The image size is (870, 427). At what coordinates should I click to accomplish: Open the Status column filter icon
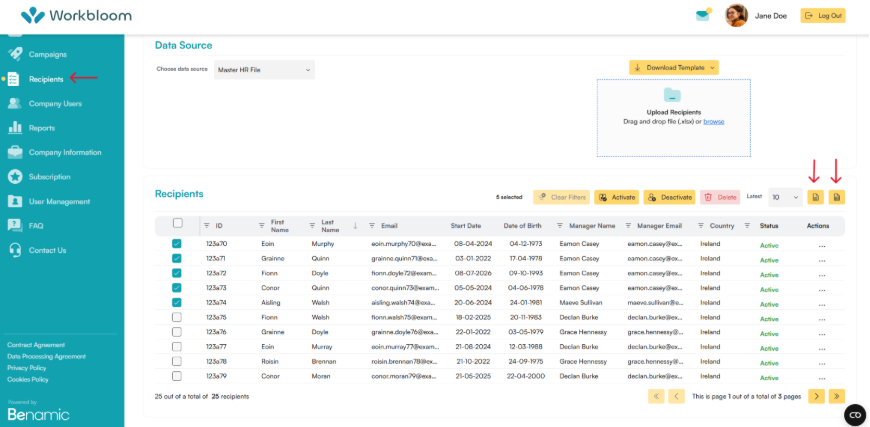coord(747,226)
